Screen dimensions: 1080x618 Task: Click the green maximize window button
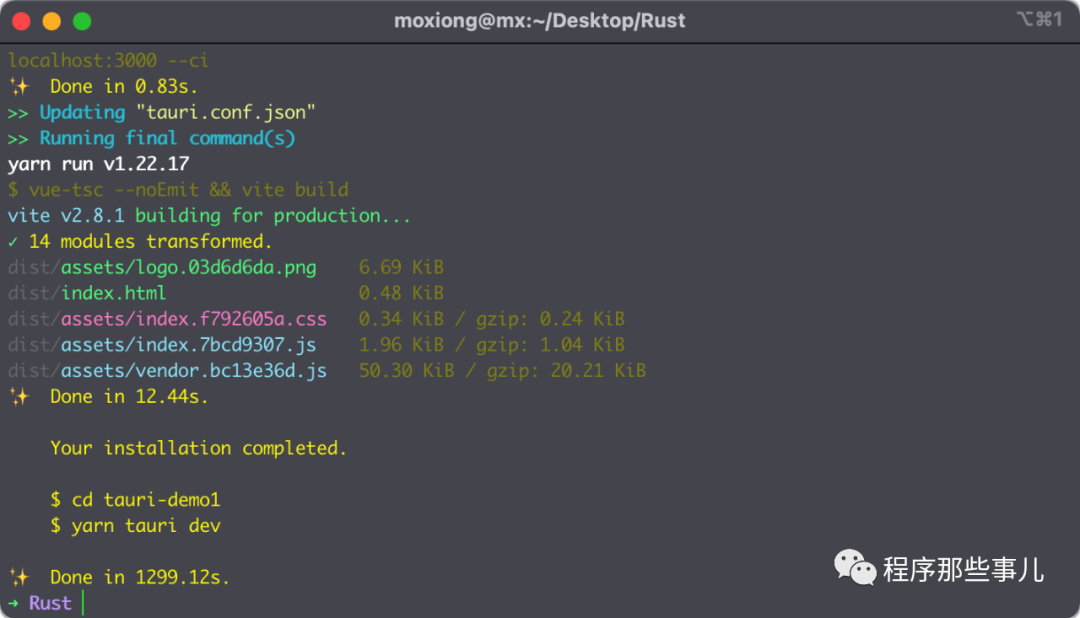click(x=82, y=21)
